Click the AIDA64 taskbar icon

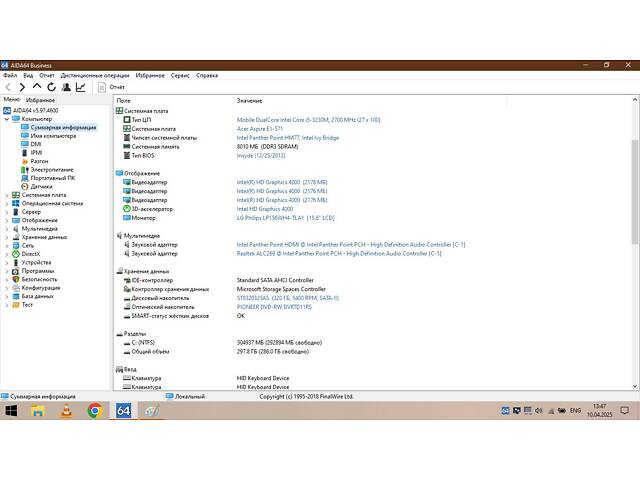click(x=123, y=411)
